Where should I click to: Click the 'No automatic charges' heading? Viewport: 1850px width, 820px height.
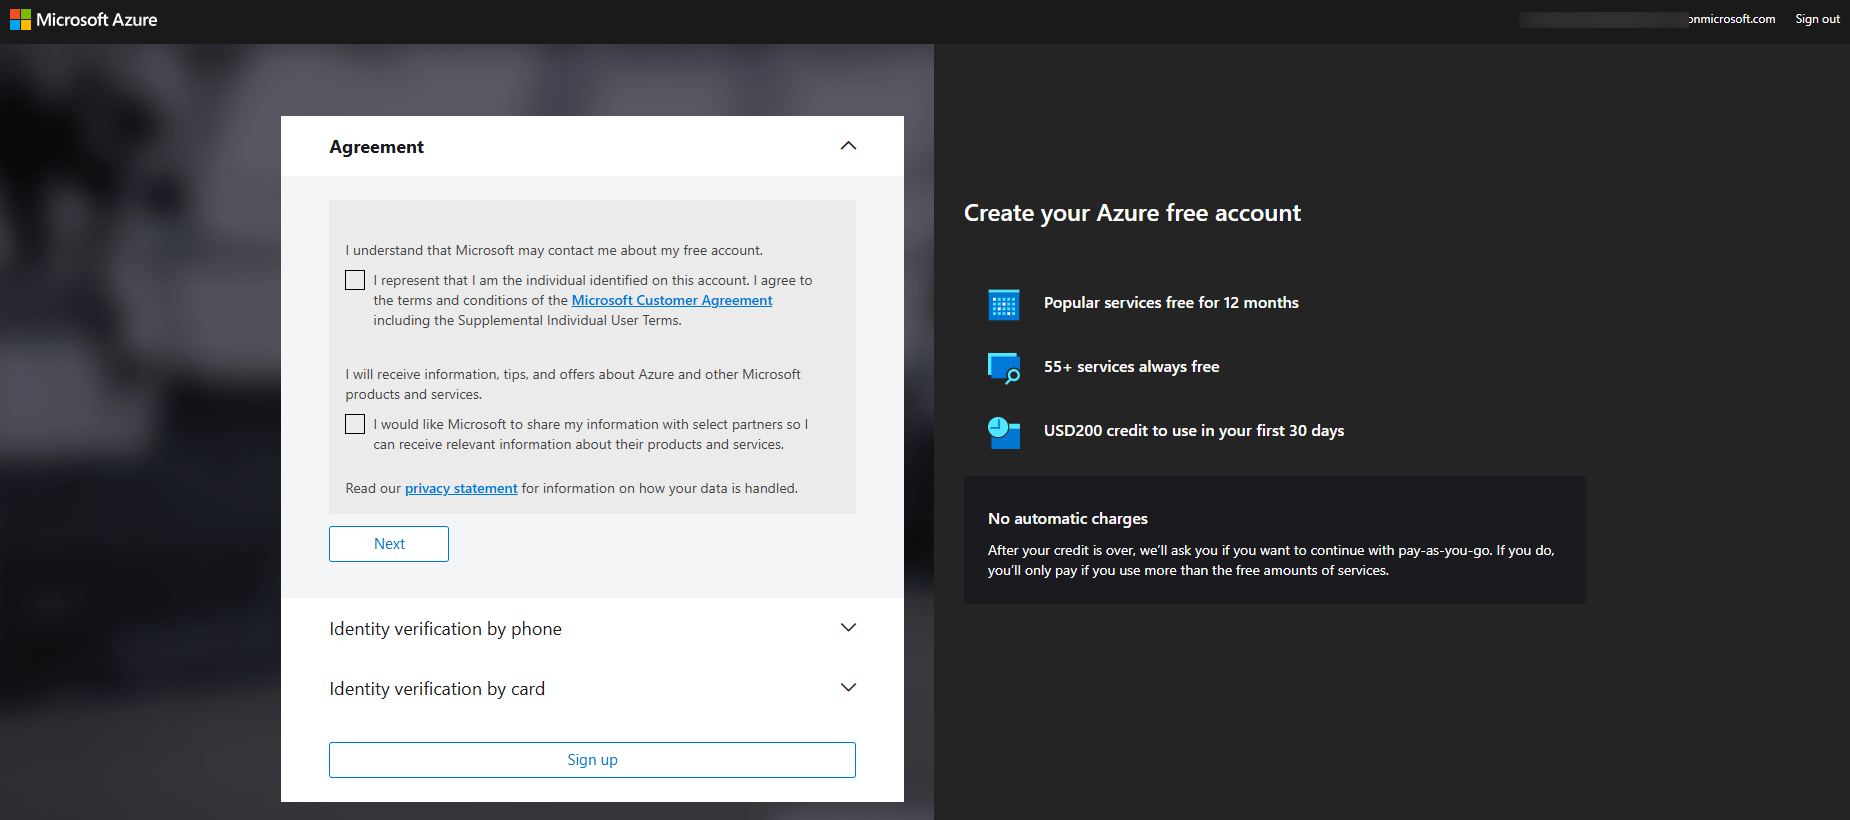point(1068,519)
